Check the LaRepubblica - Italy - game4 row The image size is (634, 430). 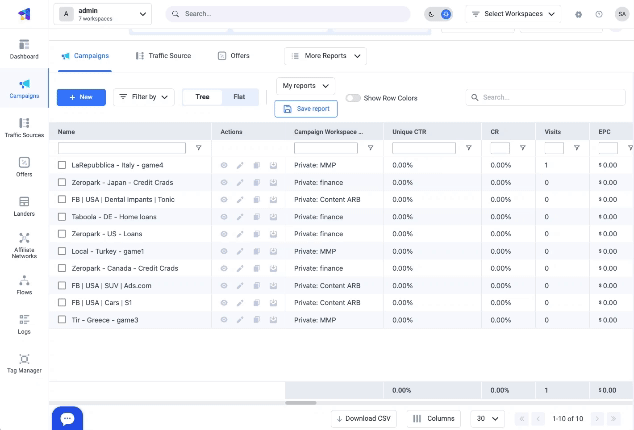coord(62,165)
